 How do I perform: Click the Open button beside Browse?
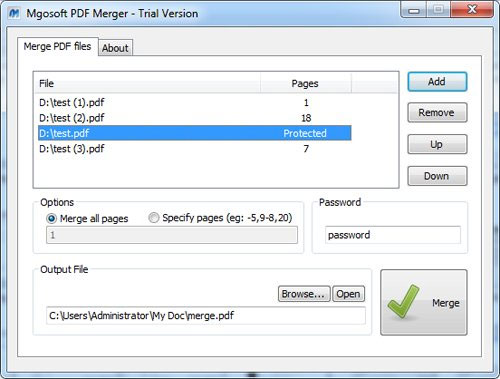349,294
